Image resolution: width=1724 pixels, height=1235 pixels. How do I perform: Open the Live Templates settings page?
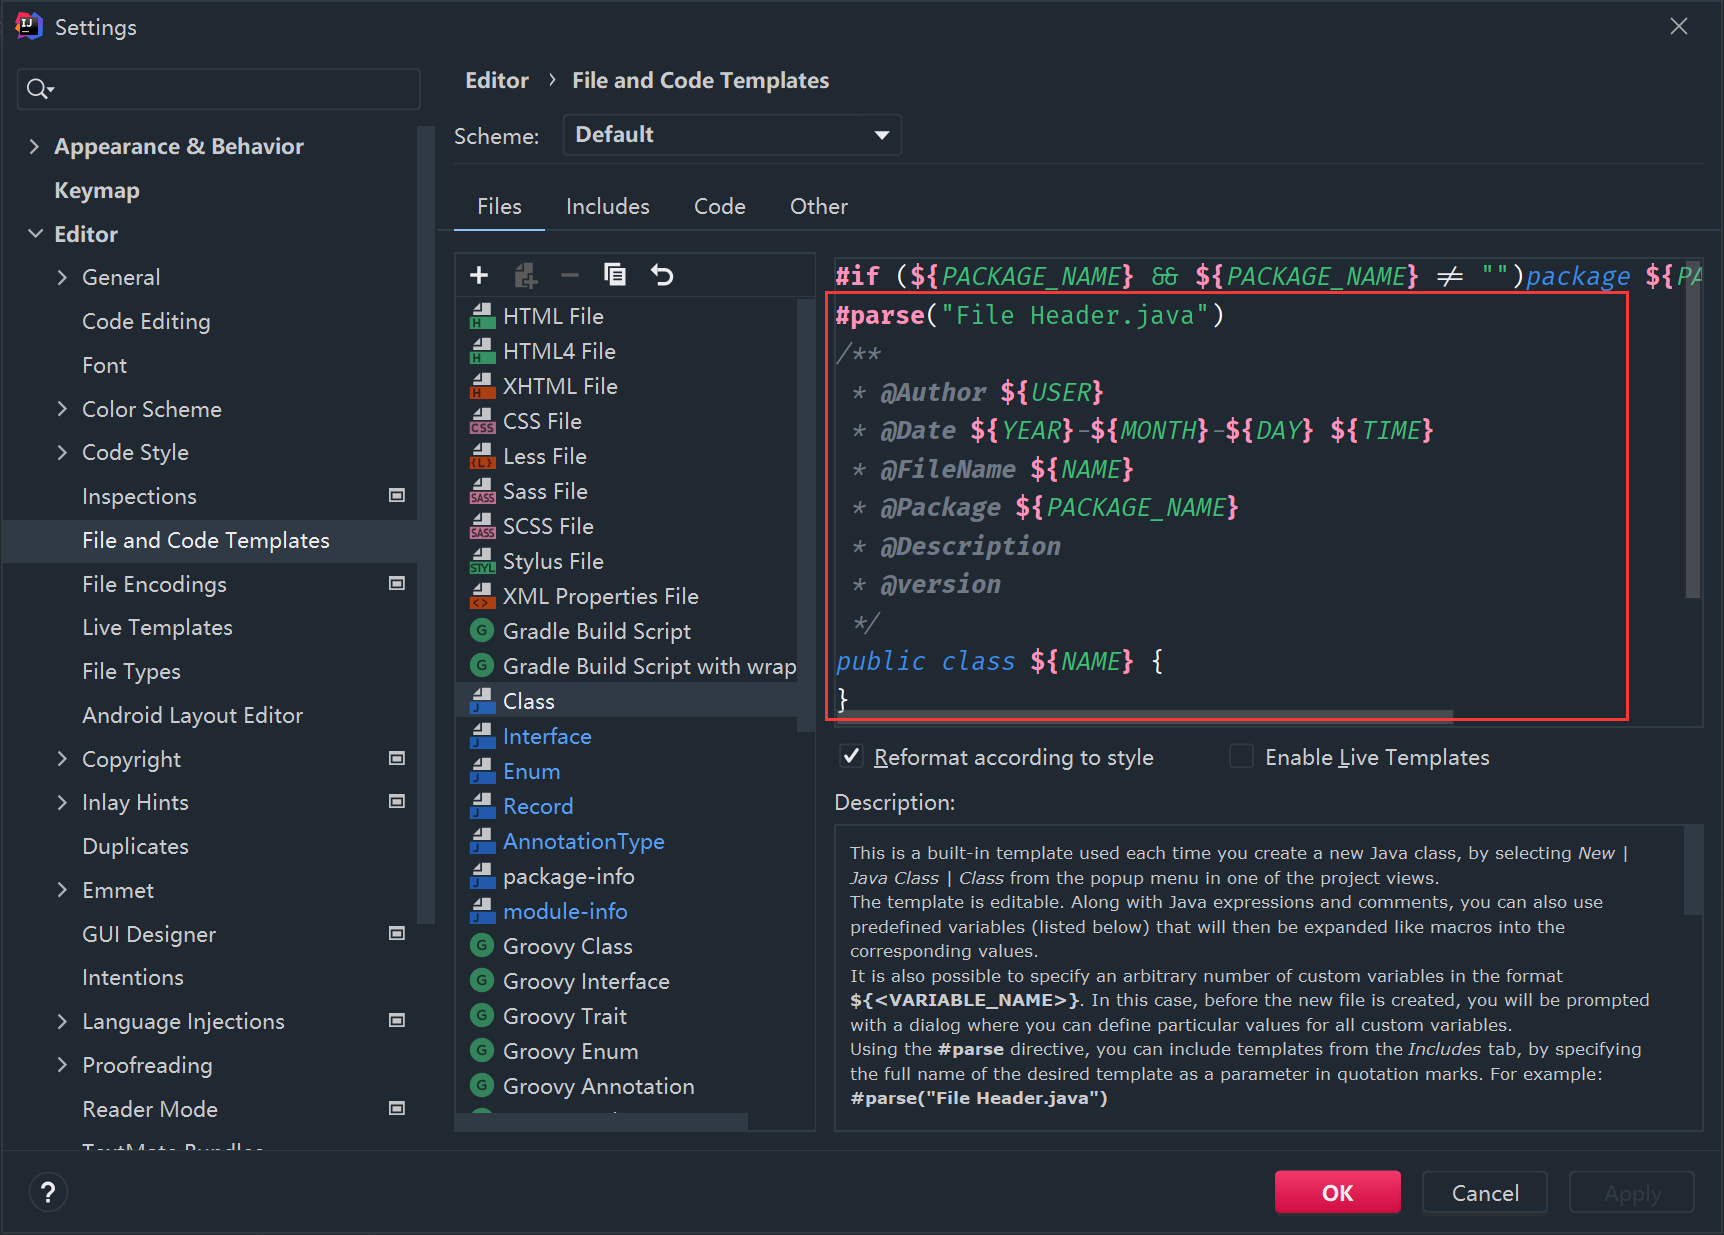(x=157, y=627)
